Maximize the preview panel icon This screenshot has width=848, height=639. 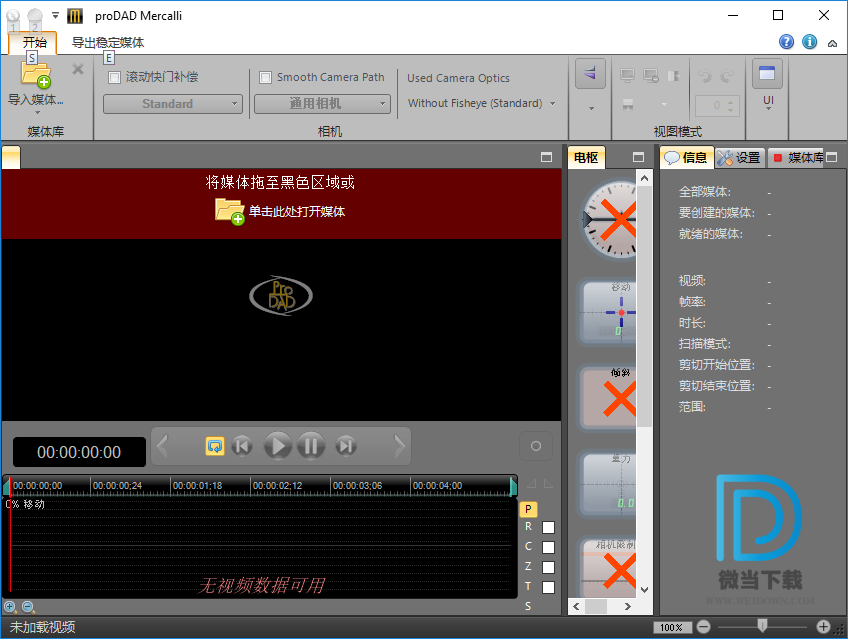546,157
